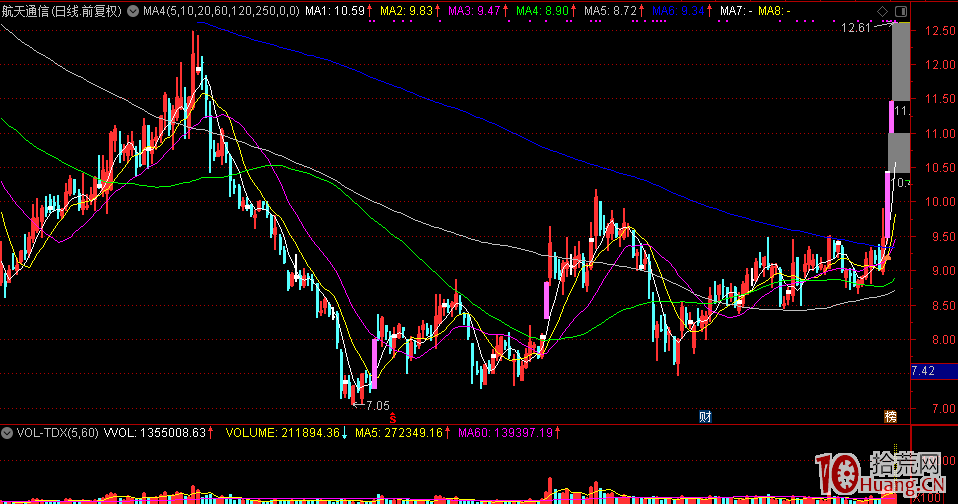Select the blue MA6: 9.34 value
Screen dimensions: 958x504
point(678,11)
